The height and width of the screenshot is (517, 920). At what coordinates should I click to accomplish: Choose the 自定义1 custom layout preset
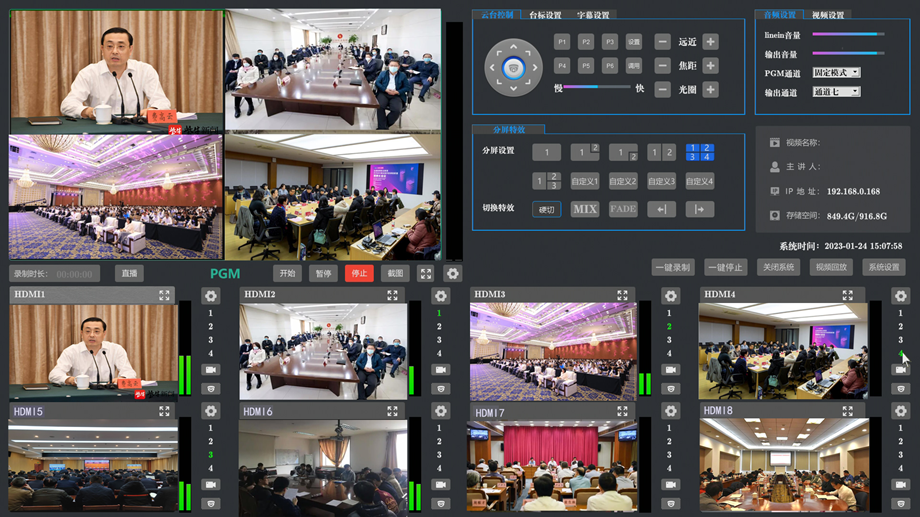tap(584, 181)
